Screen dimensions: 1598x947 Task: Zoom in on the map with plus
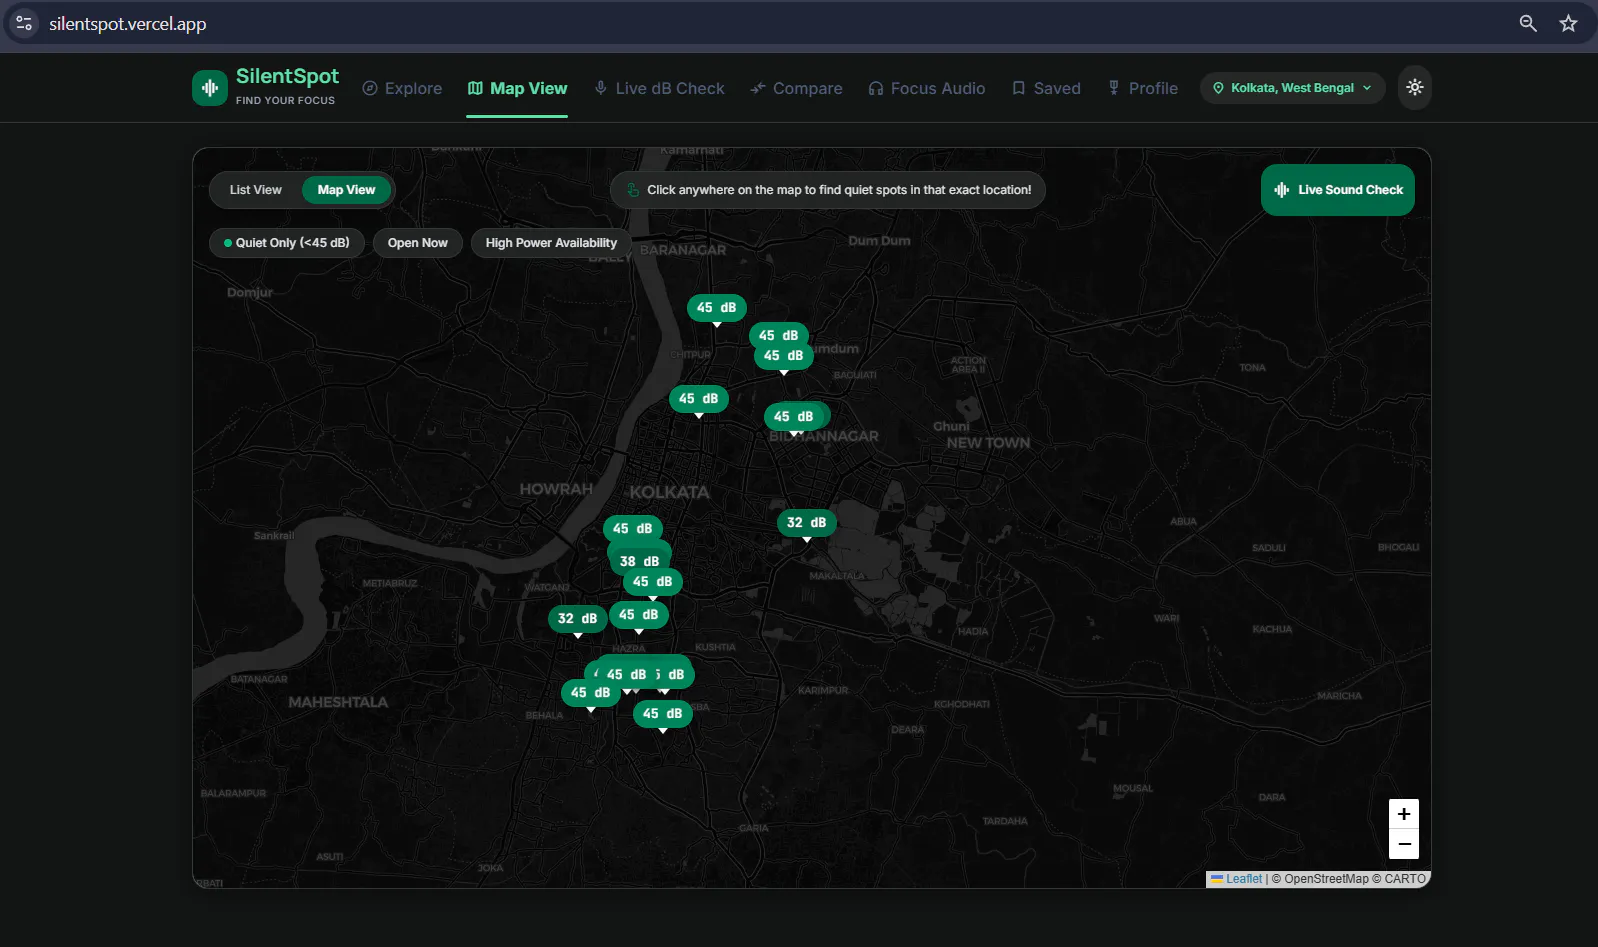[x=1404, y=814]
